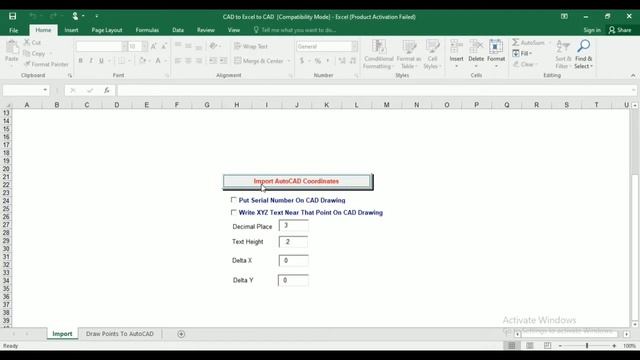The height and width of the screenshot is (360, 640).
Task: Expand the Clear dropdown
Action: tap(536, 64)
